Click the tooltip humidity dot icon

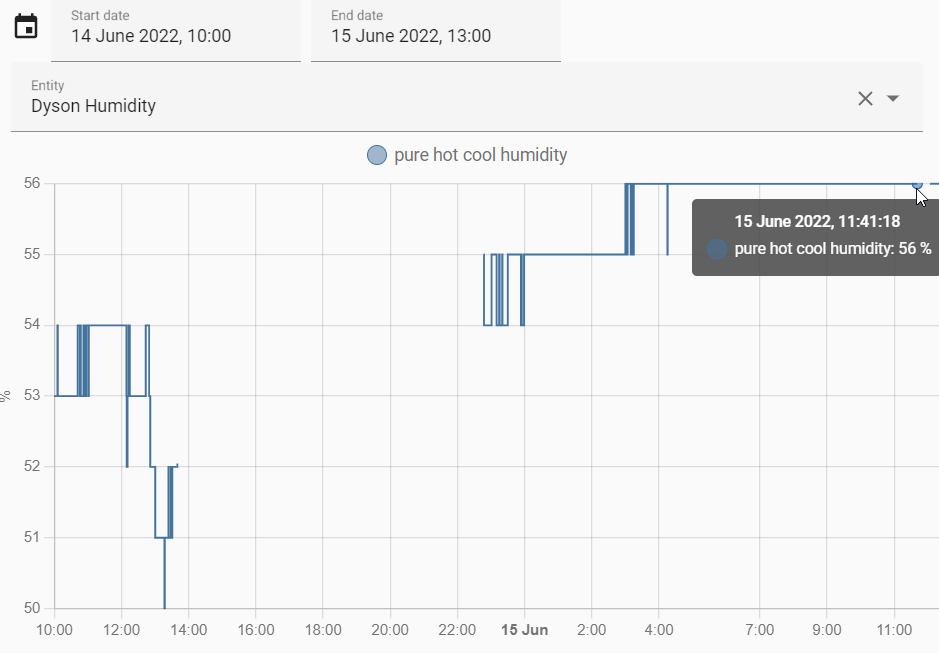[716, 249]
